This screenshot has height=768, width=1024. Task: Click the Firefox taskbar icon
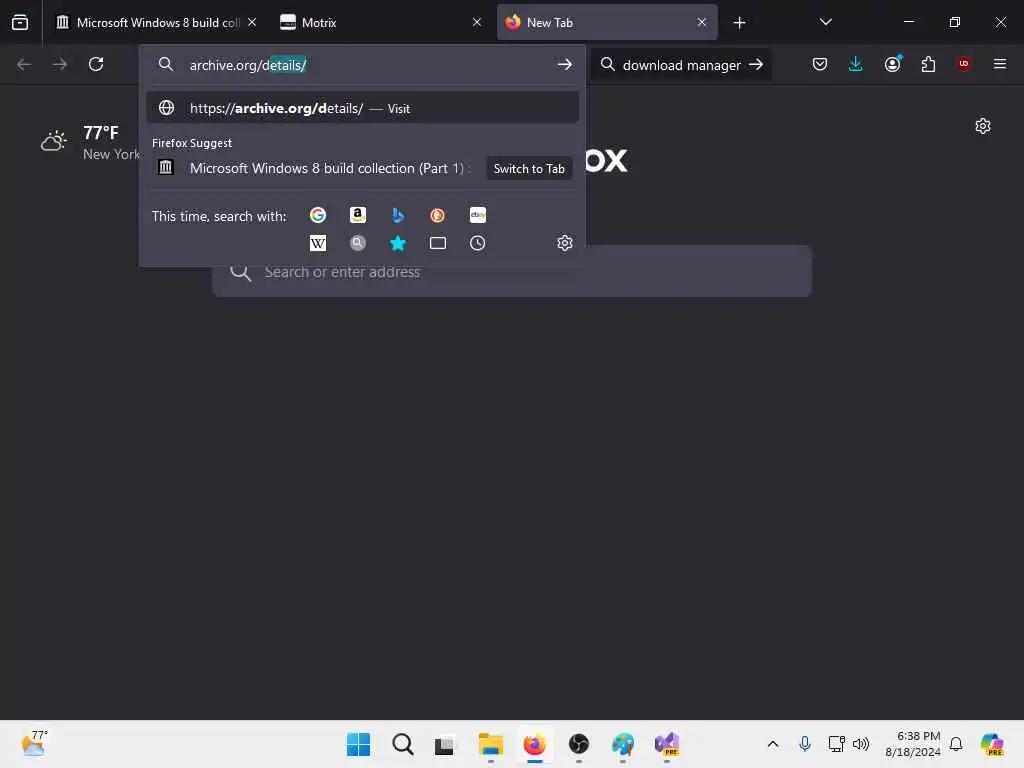(534, 744)
